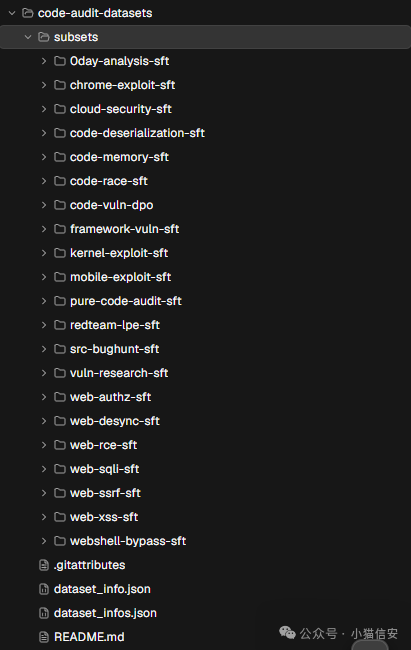Viewport: 411px width, 650px height.
Task: Click the file icon beside README.md
Action: [x=44, y=637]
